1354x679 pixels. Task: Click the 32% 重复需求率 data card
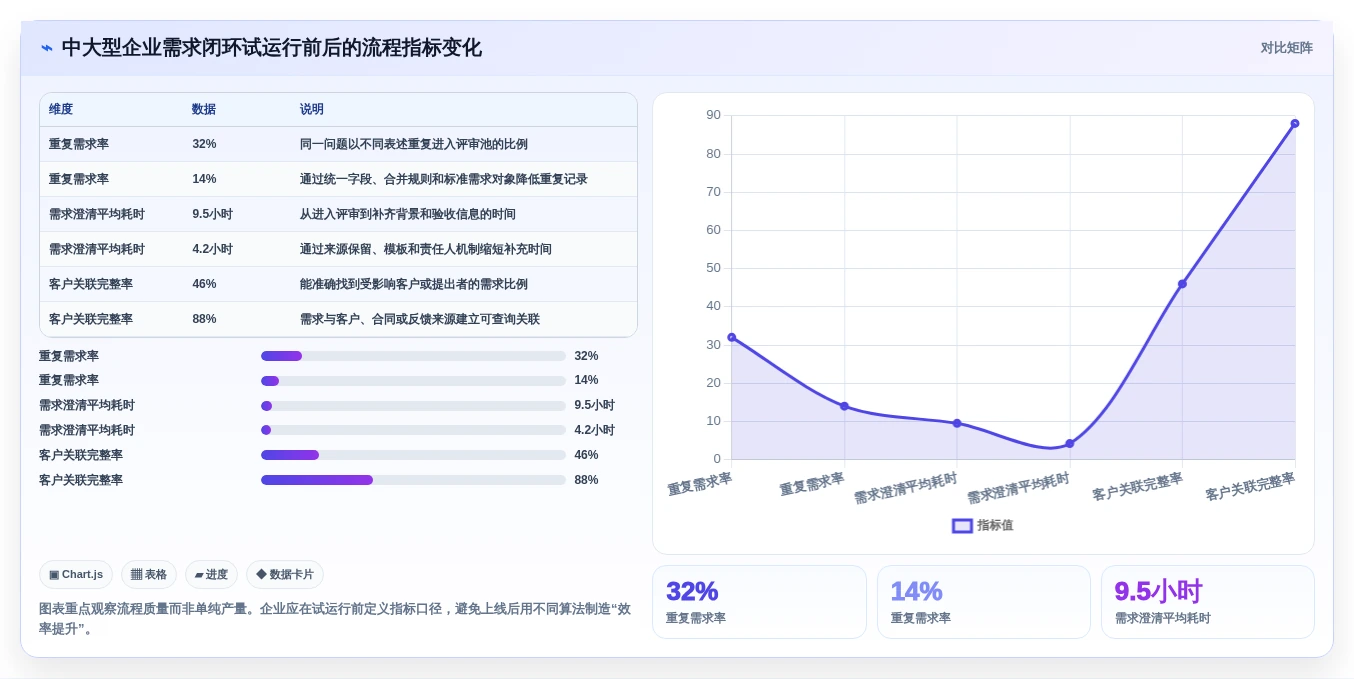tap(759, 602)
